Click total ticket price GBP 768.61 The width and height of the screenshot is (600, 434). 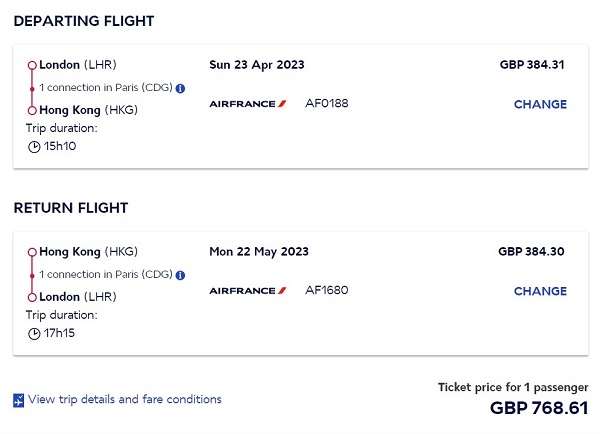click(539, 408)
